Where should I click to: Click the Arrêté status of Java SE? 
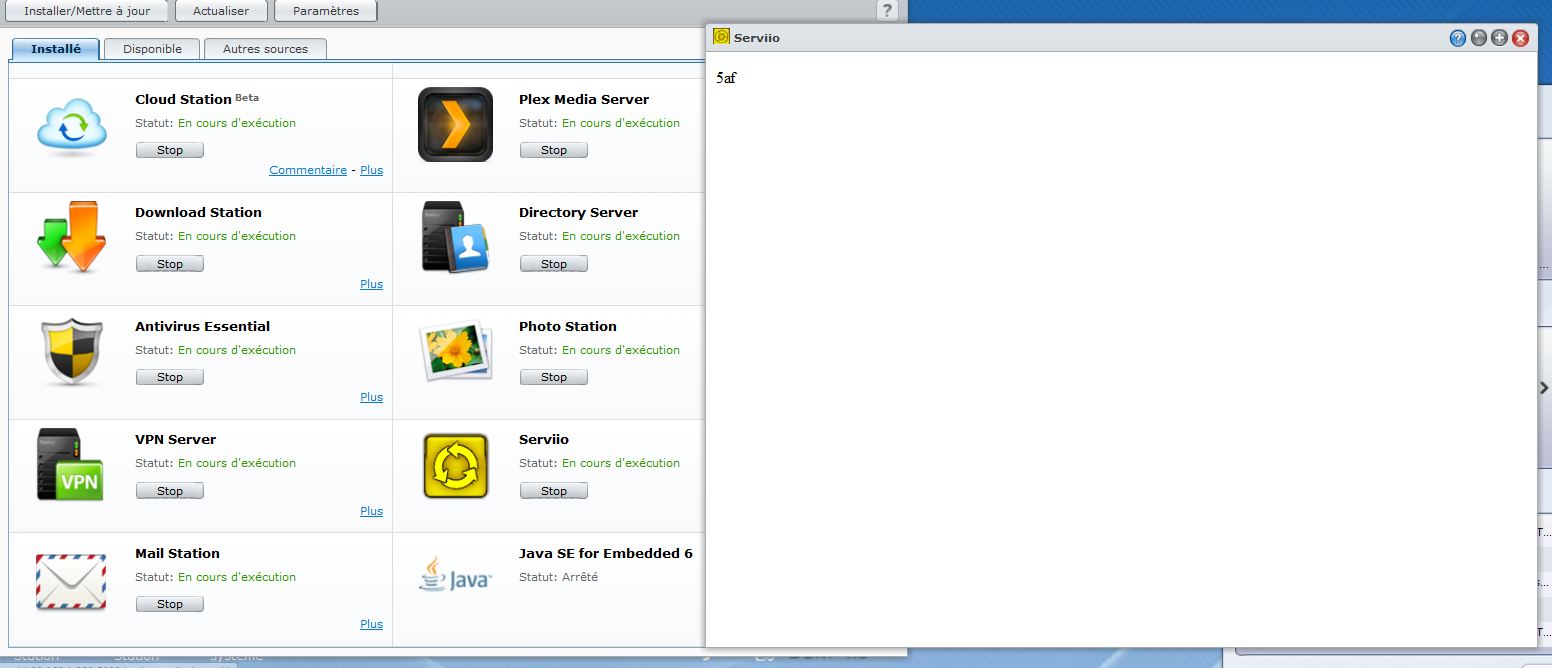[x=580, y=577]
